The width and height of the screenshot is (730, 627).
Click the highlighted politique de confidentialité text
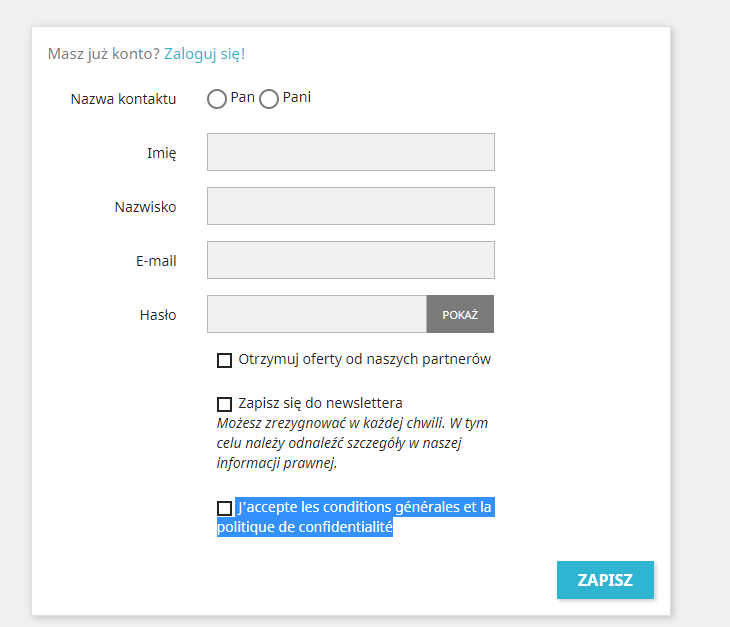coord(305,527)
